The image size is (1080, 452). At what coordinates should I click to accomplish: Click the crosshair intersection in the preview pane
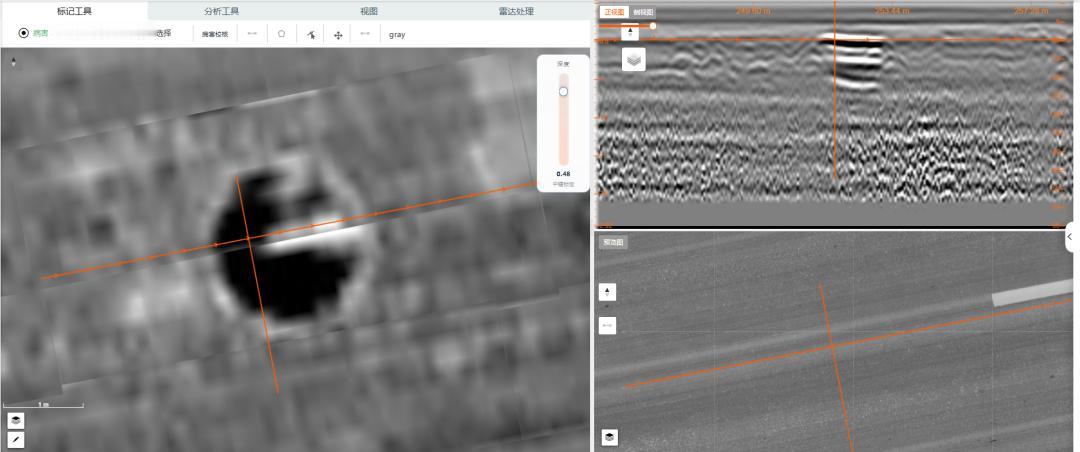pyautogui.click(x=832, y=345)
